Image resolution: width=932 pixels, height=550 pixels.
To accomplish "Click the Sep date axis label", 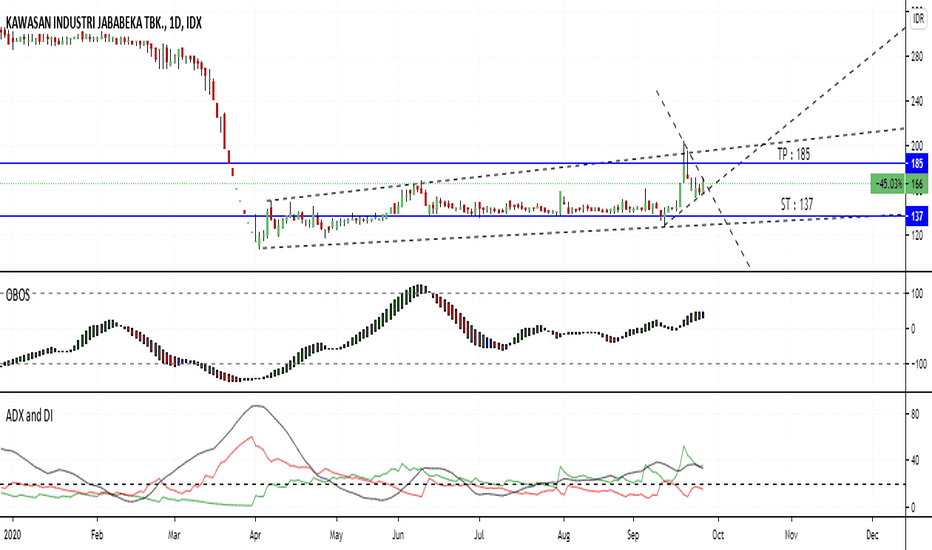I will 633,535.
